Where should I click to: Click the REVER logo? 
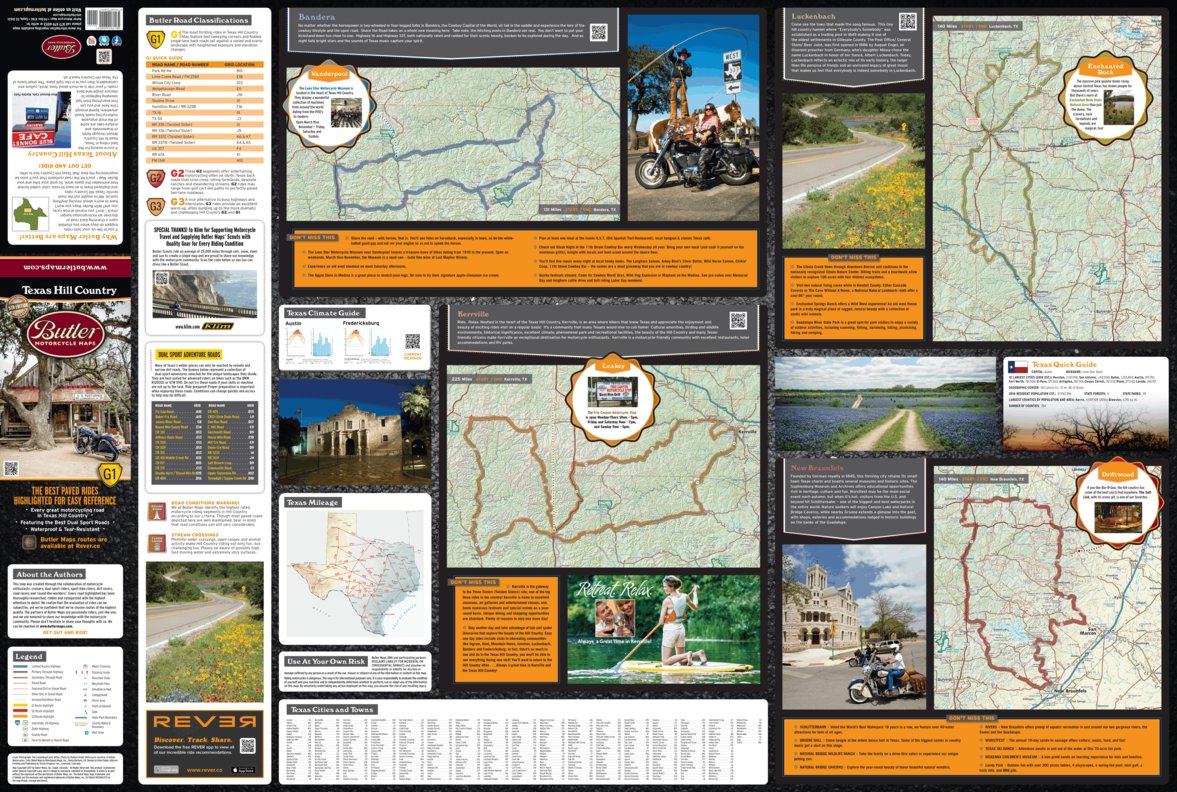pos(205,721)
